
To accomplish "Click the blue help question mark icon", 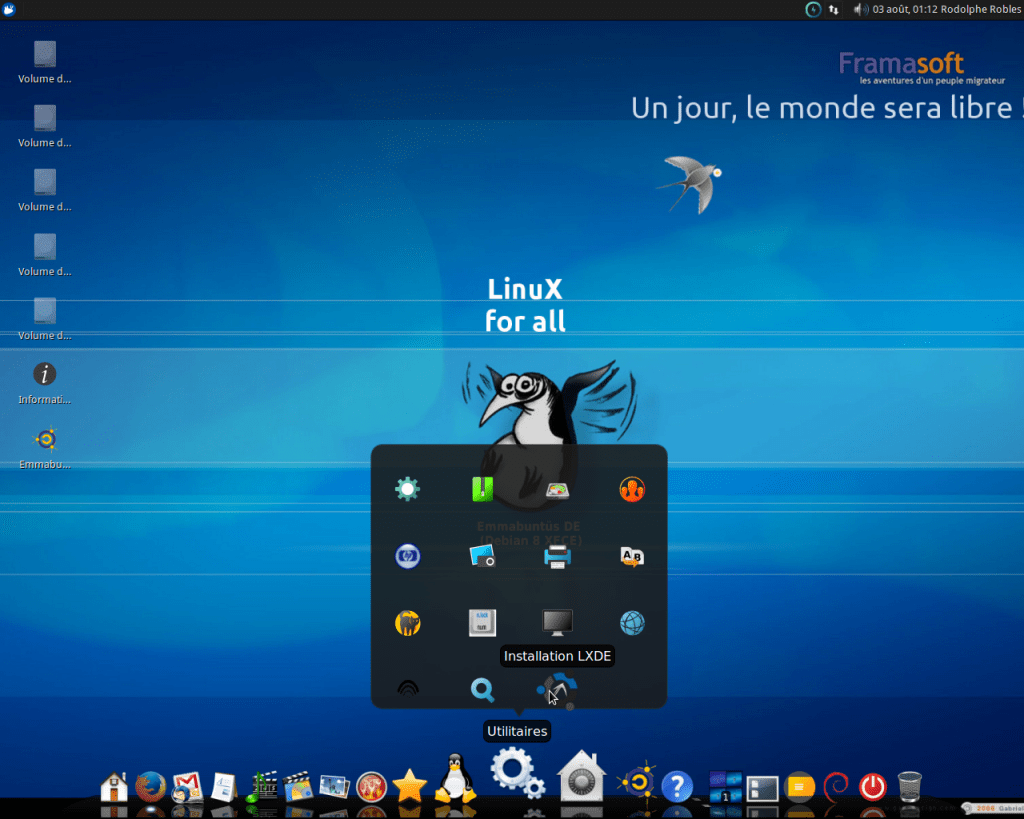I will pos(677,786).
